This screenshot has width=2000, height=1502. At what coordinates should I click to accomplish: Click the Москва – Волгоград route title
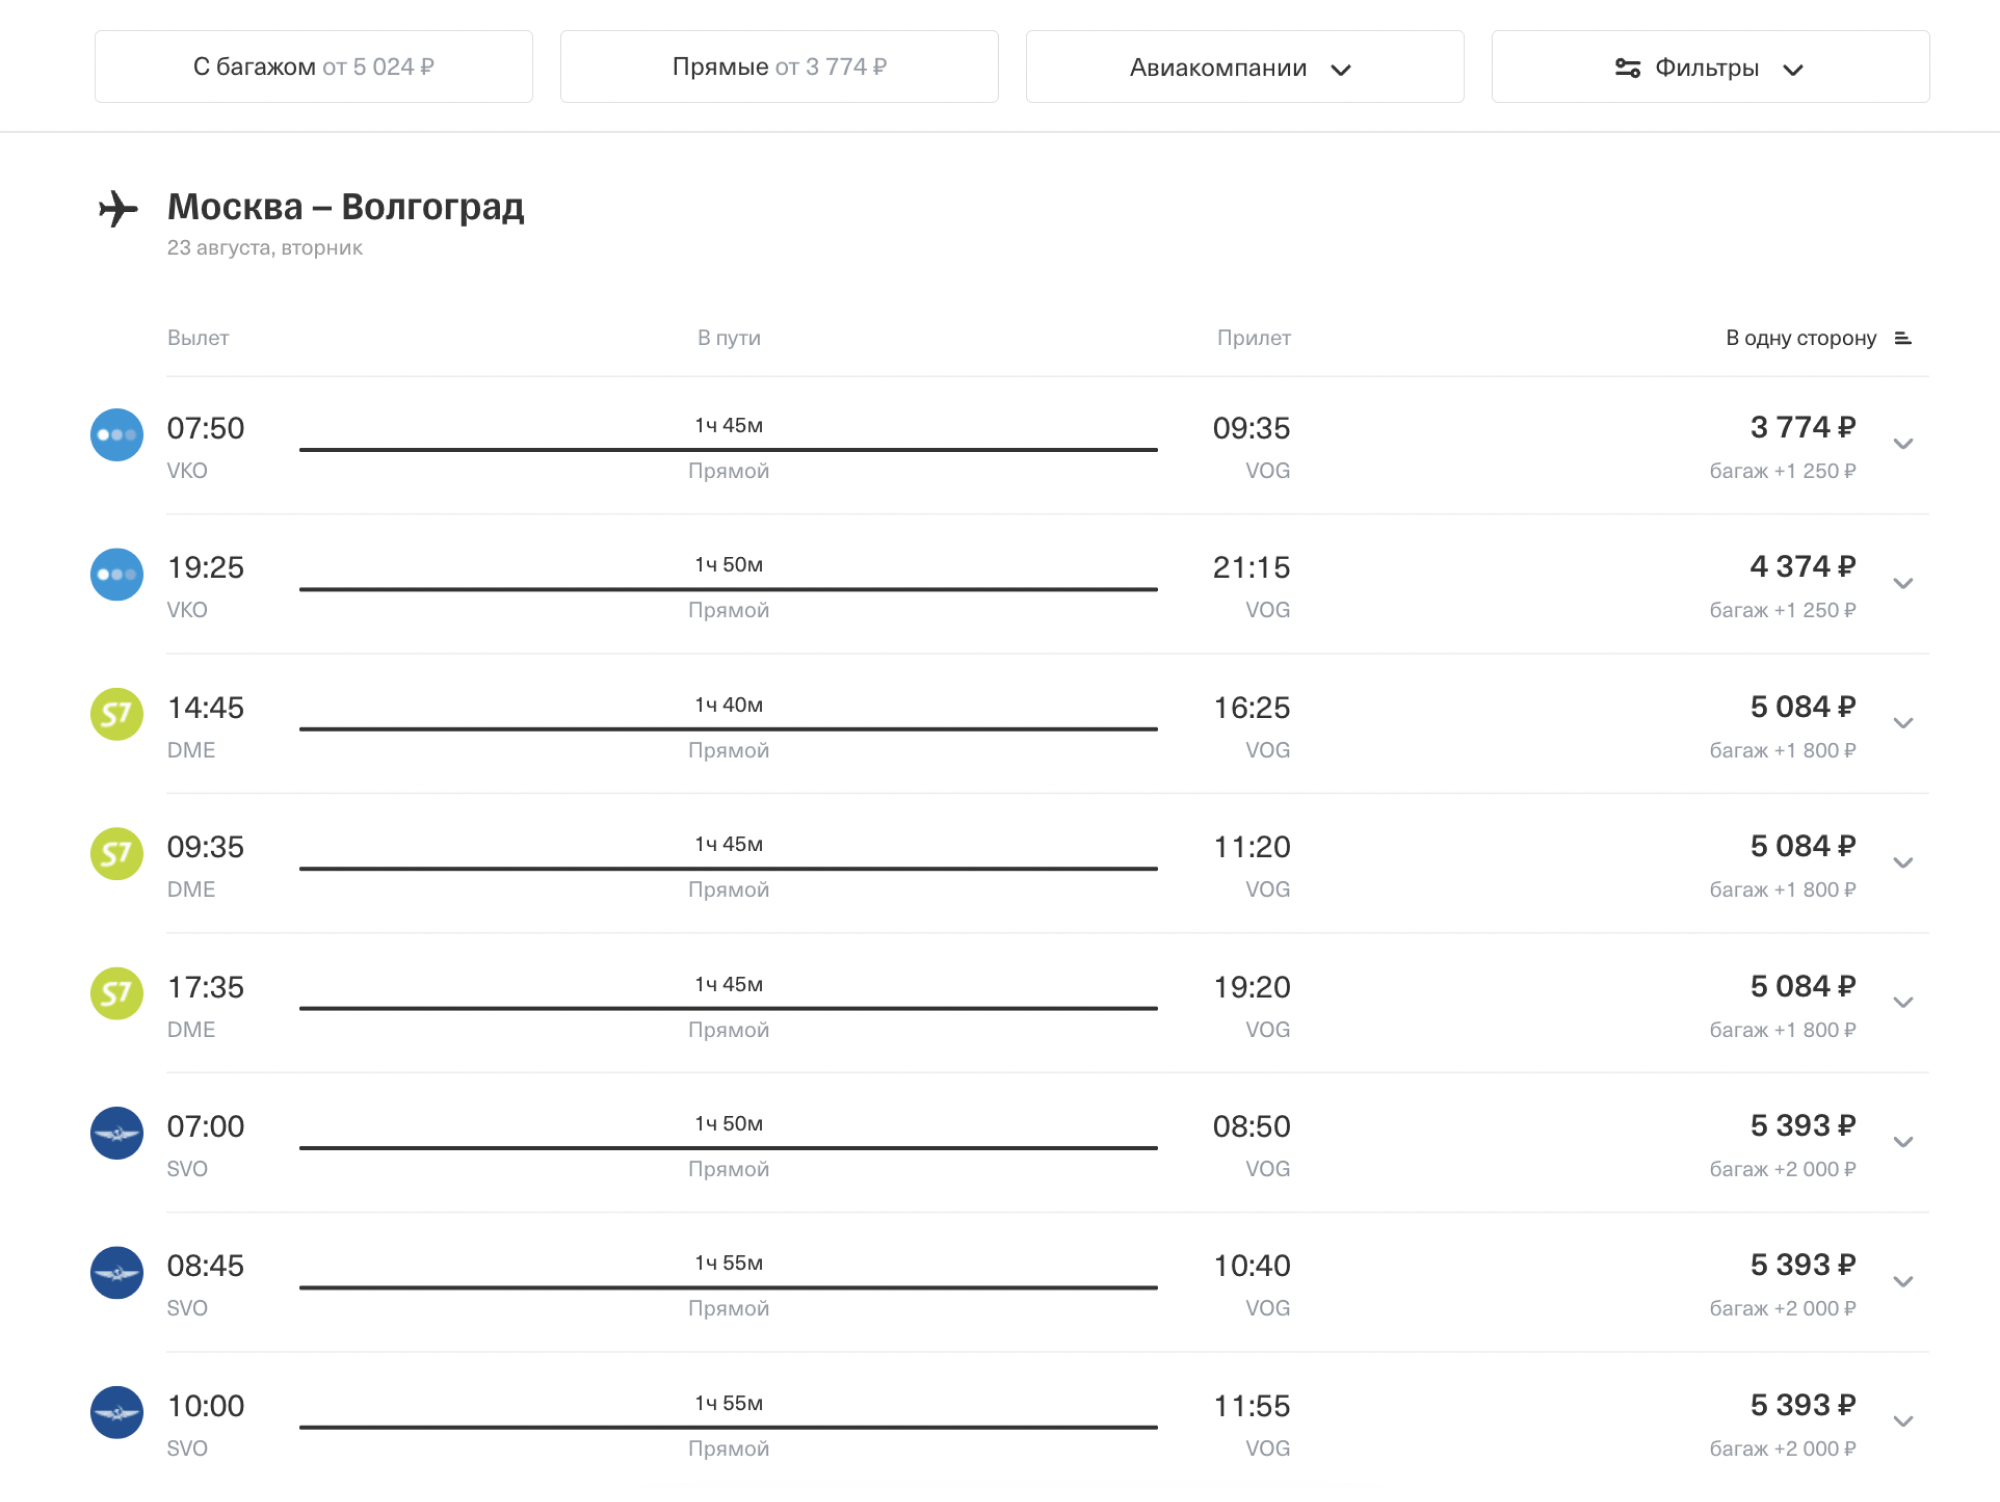coord(346,206)
